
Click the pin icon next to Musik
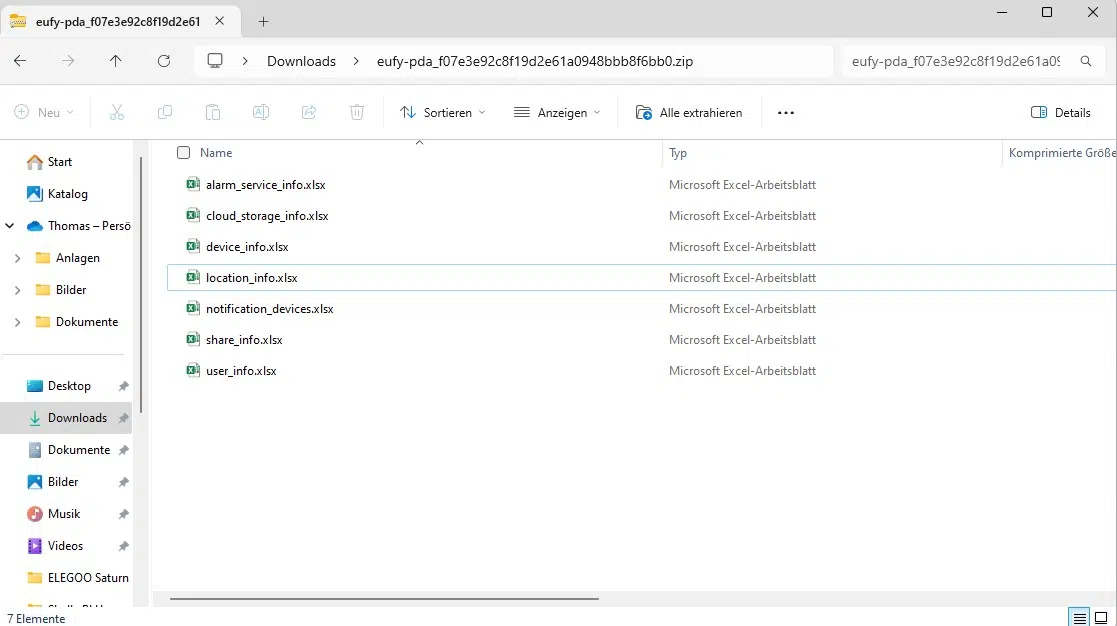pos(123,514)
